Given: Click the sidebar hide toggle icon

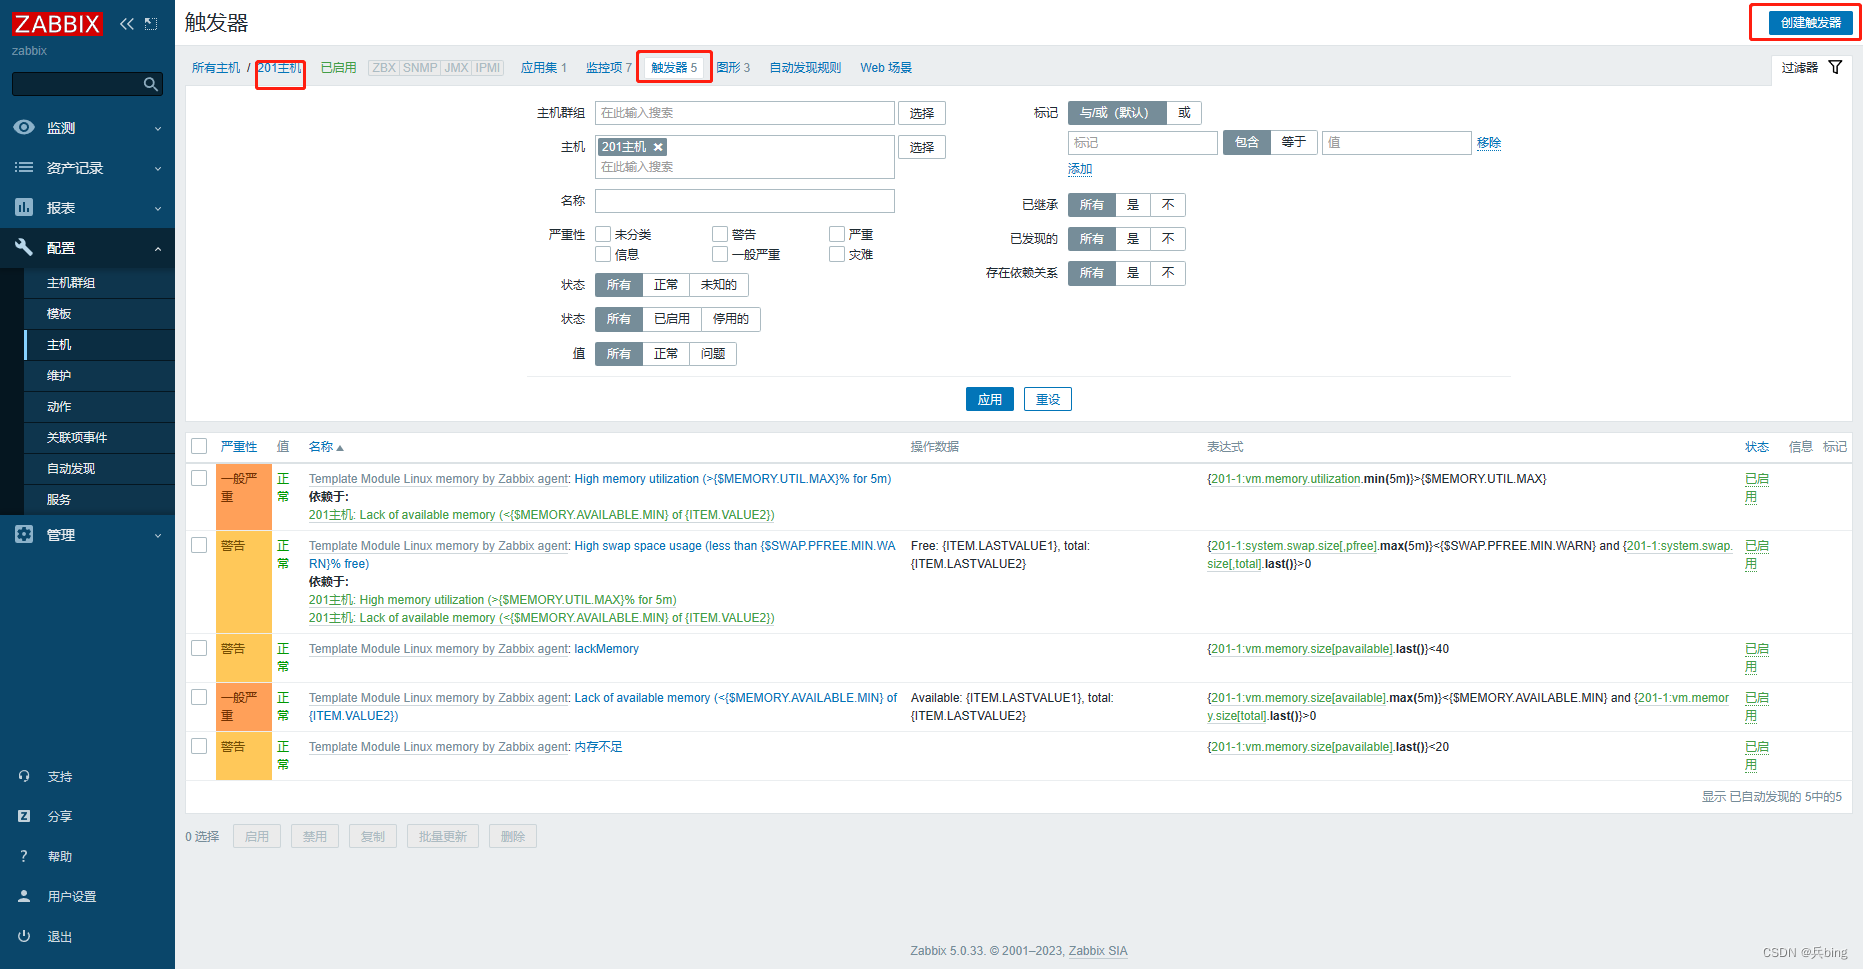Looking at the screenshot, I should (151, 24).
